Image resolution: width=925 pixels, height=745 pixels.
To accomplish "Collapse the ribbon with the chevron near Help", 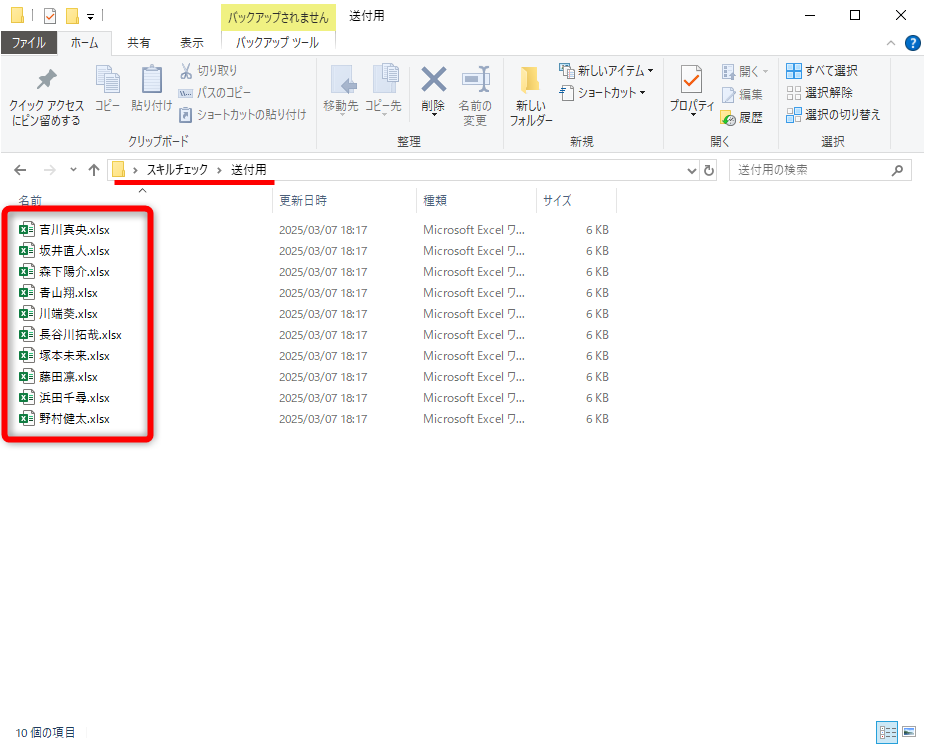I will [889, 42].
